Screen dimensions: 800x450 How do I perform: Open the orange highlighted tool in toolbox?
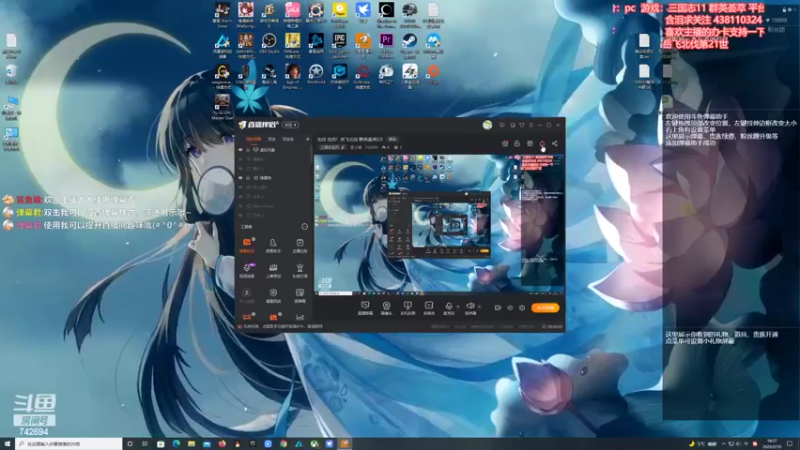[x=247, y=244]
